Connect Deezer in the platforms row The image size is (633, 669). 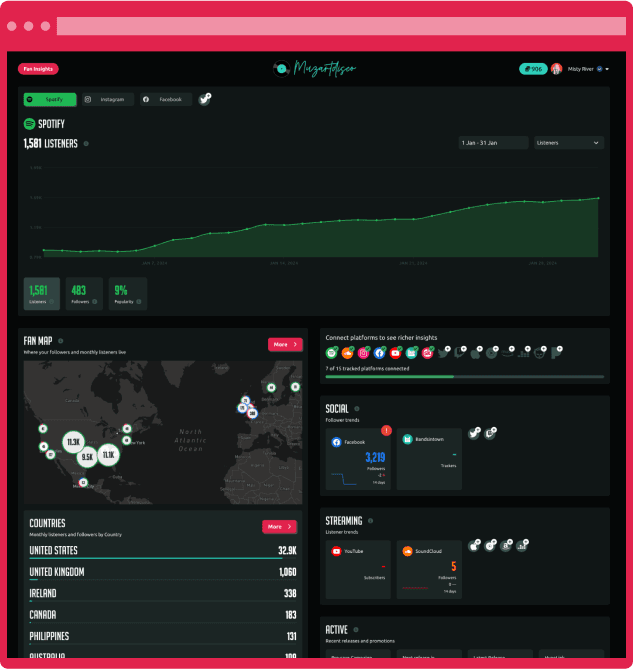click(524, 352)
